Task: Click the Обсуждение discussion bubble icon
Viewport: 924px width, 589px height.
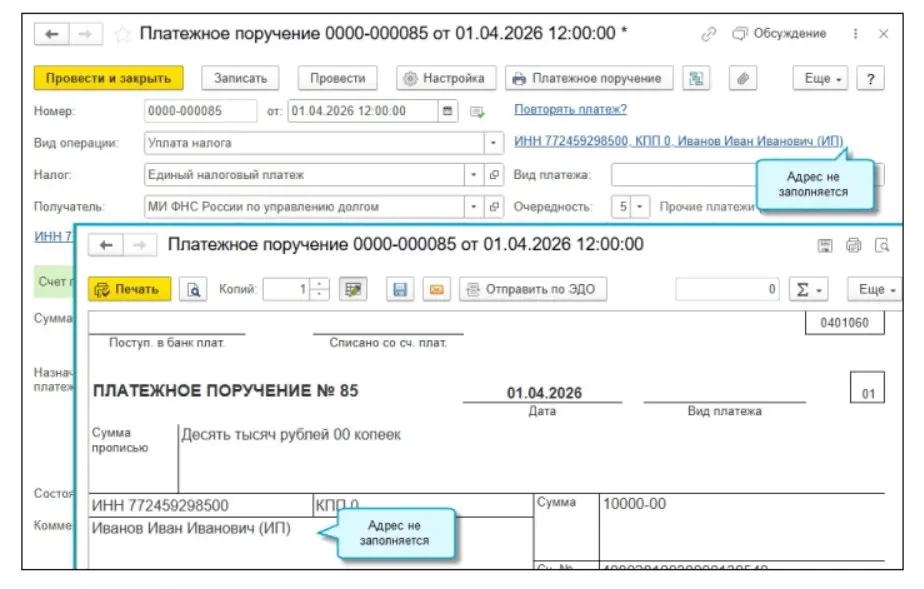Action: 741,33
